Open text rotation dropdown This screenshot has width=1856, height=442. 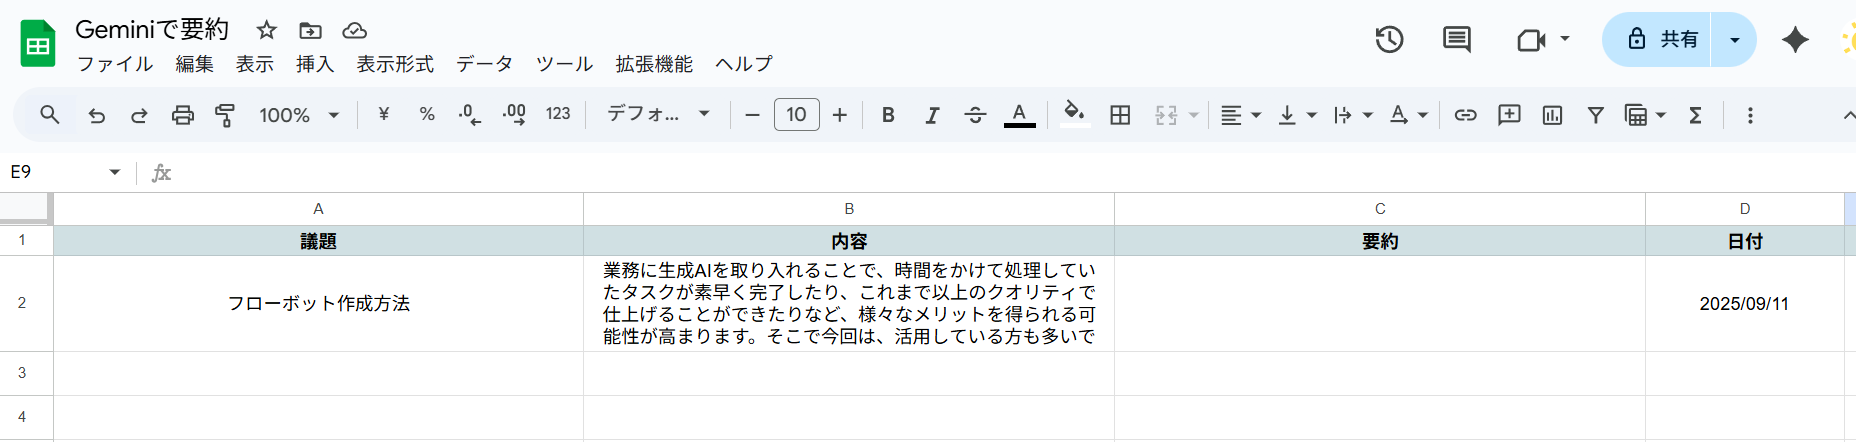coord(1408,115)
